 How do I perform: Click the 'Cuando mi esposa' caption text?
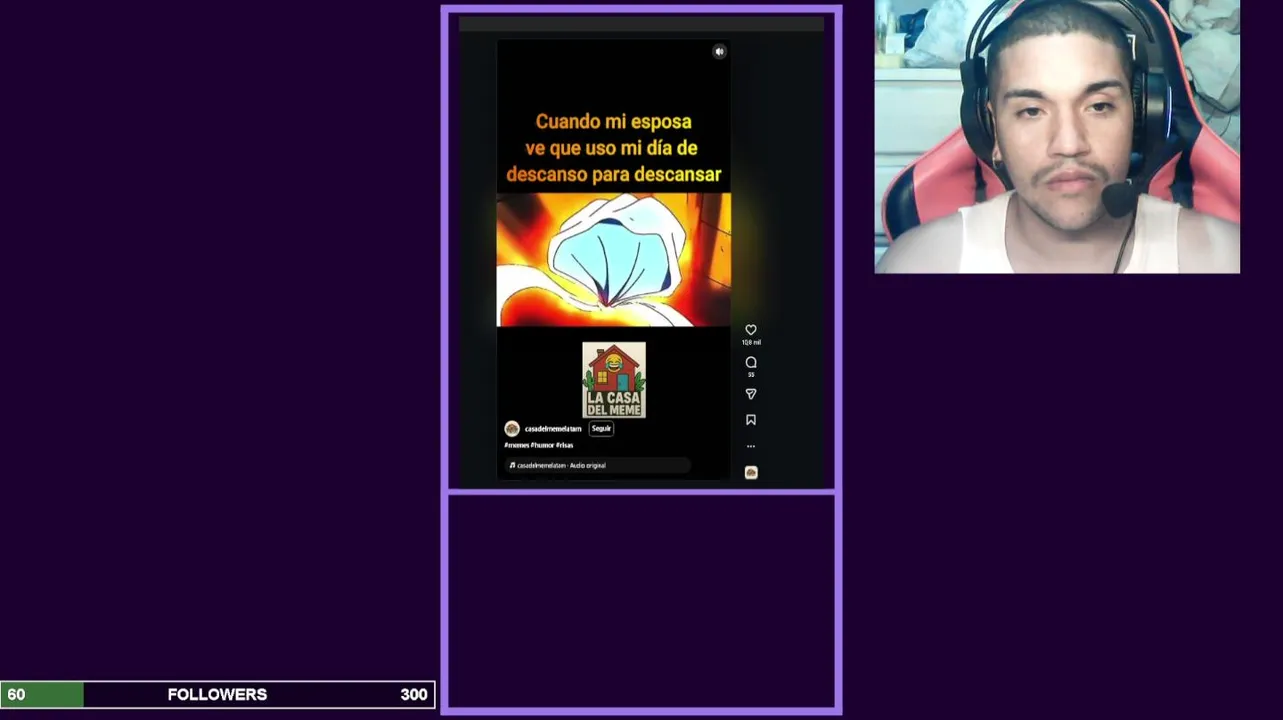pos(614,148)
